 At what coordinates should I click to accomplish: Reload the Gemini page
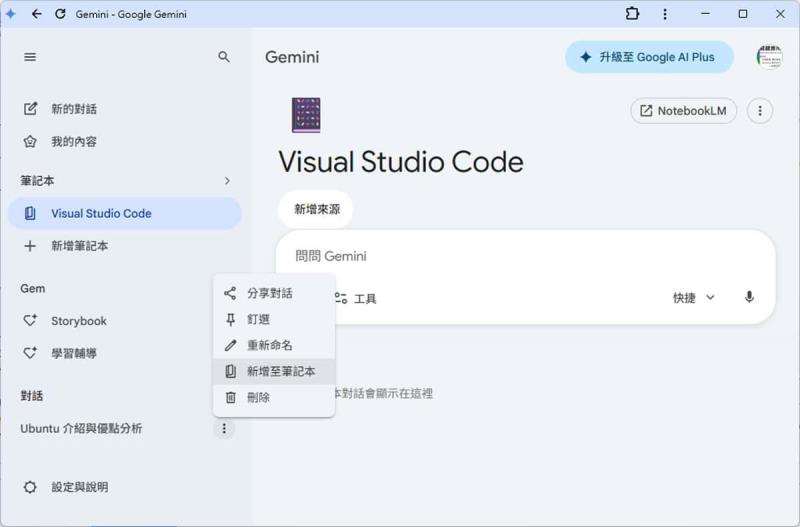[x=60, y=14]
